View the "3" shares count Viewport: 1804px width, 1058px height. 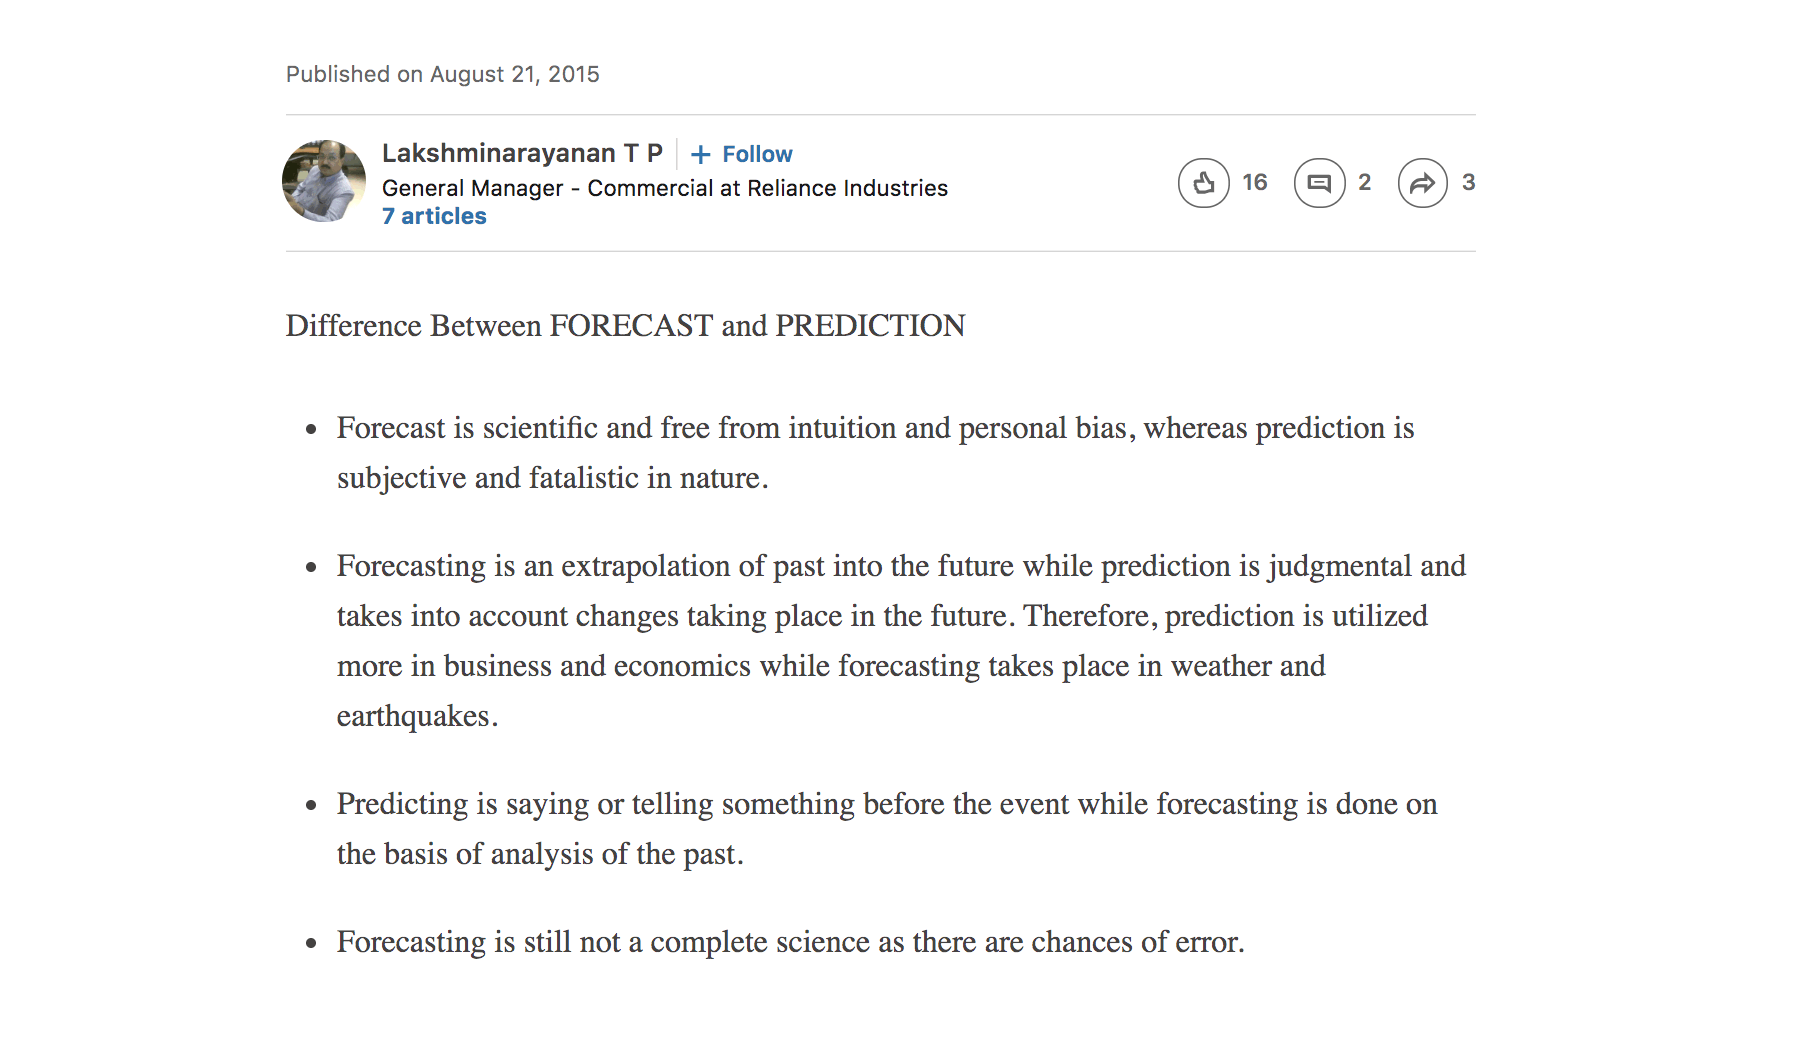click(x=1469, y=182)
